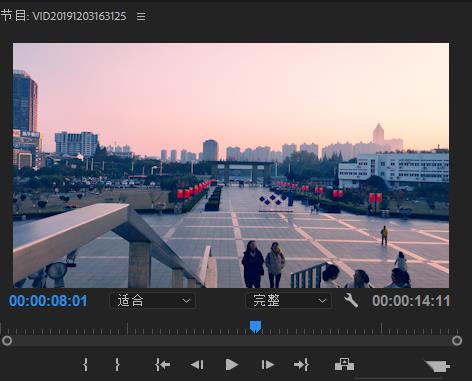Screen dimensions: 472x381
Task: Open the 完整 playback resolution dropdown
Action: pos(289,301)
